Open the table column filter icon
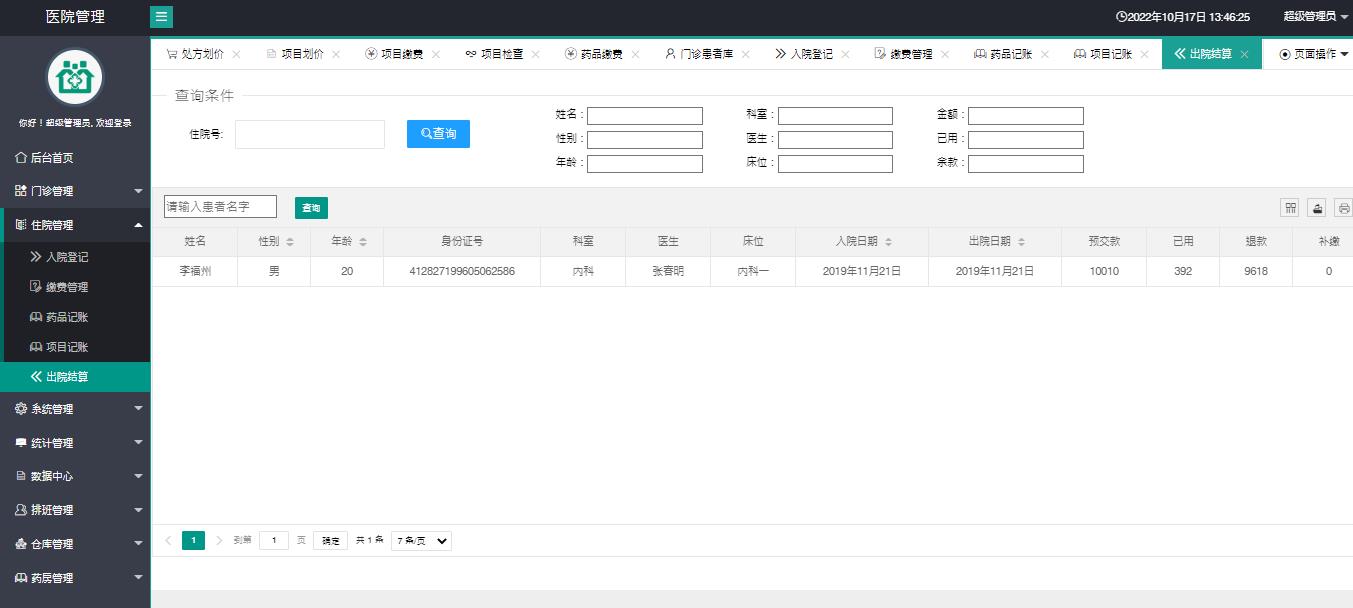The image size is (1353, 608). pos(1291,208)
